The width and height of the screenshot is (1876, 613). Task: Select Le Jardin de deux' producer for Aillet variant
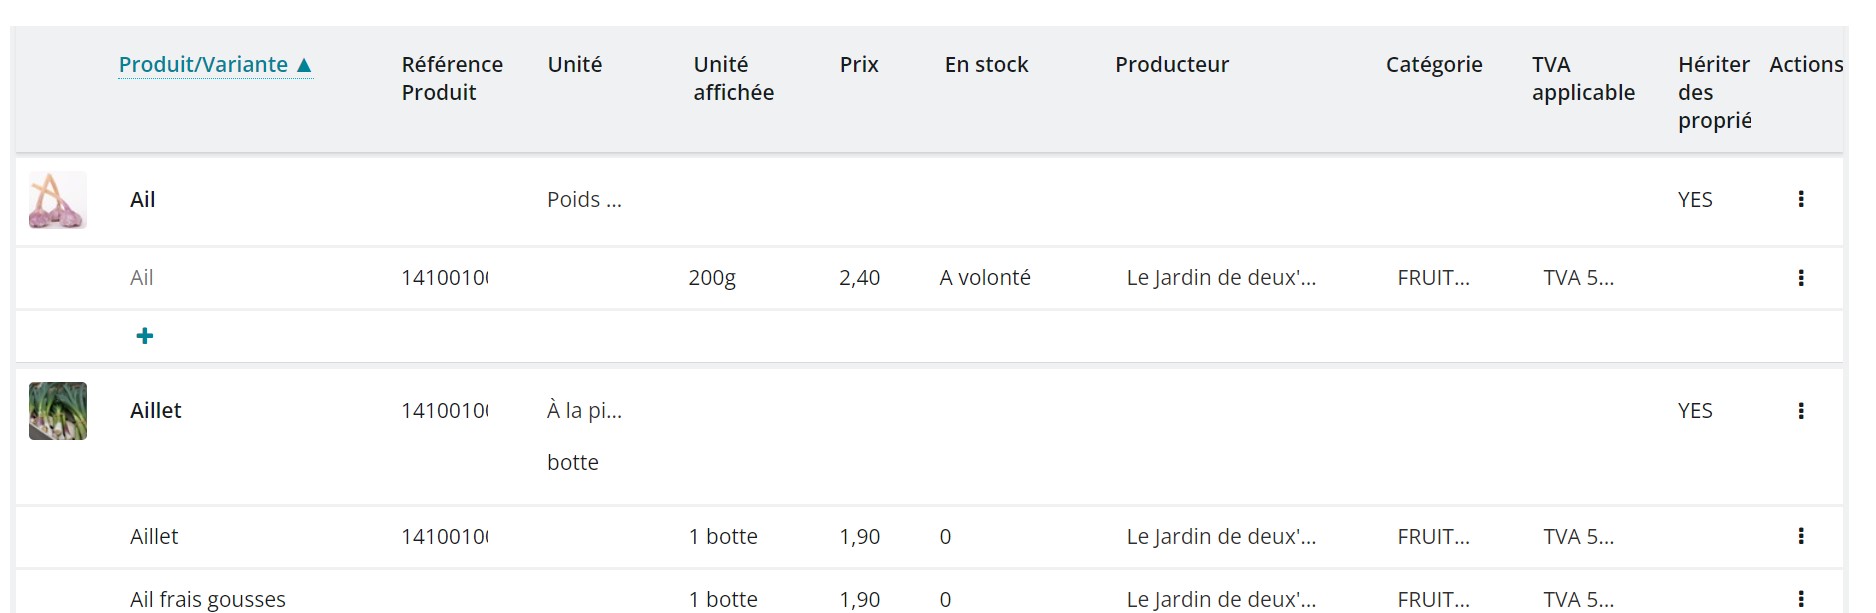[1221, 537]
